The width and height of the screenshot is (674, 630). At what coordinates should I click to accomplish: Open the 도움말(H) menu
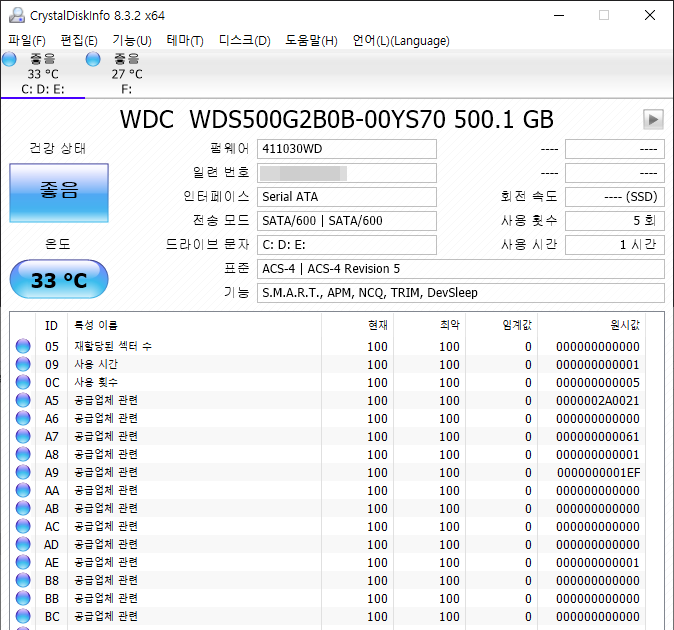(x=311, y=41)
